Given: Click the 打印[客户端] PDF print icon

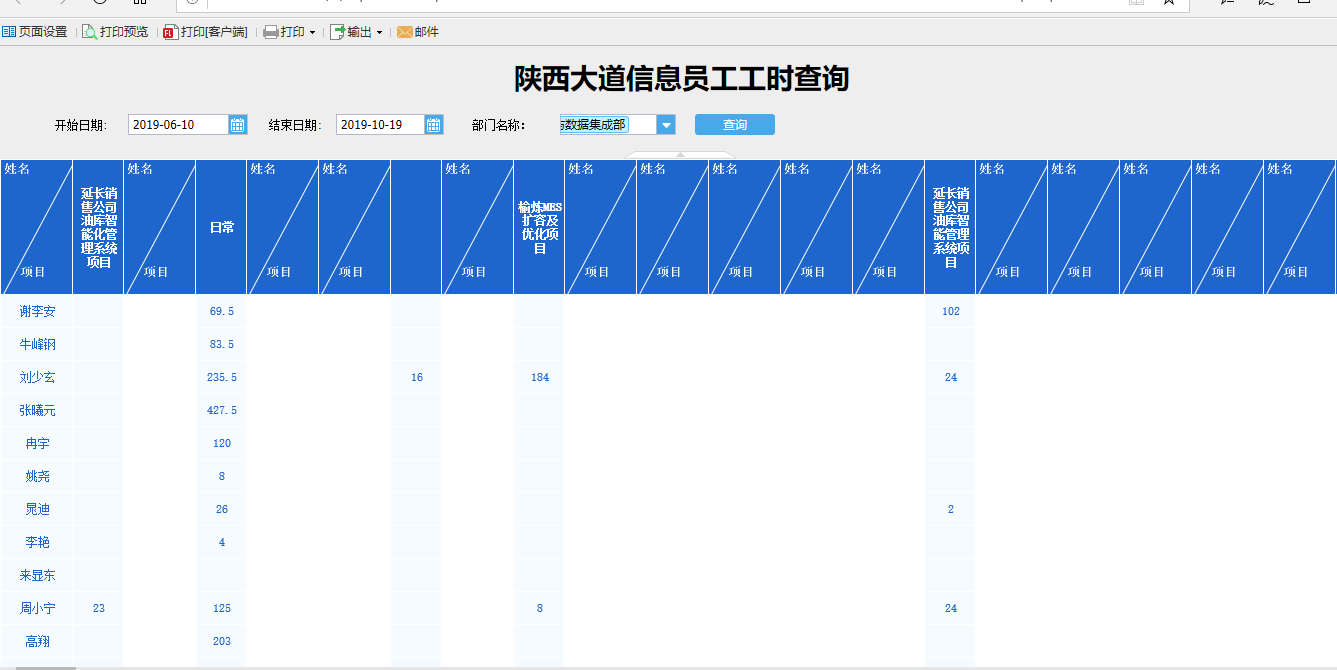Looking at the screenshot, I should [x=170, y=32].
